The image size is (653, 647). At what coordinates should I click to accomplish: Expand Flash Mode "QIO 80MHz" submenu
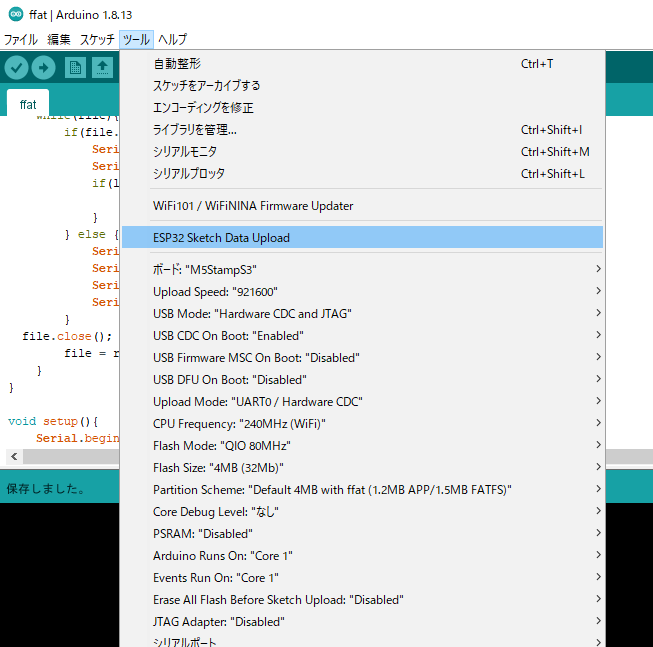click(x=362, y=445)
